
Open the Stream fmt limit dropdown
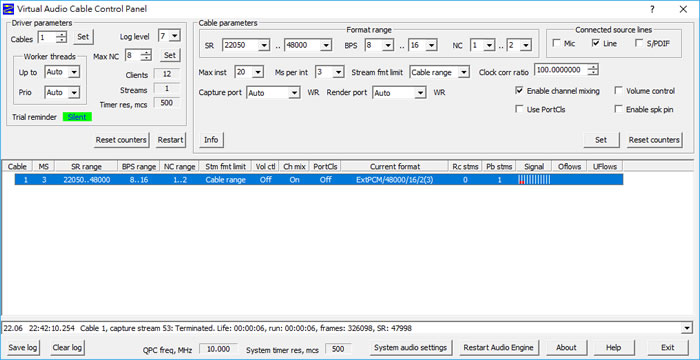pyautogui.click(x=464, y=72)
